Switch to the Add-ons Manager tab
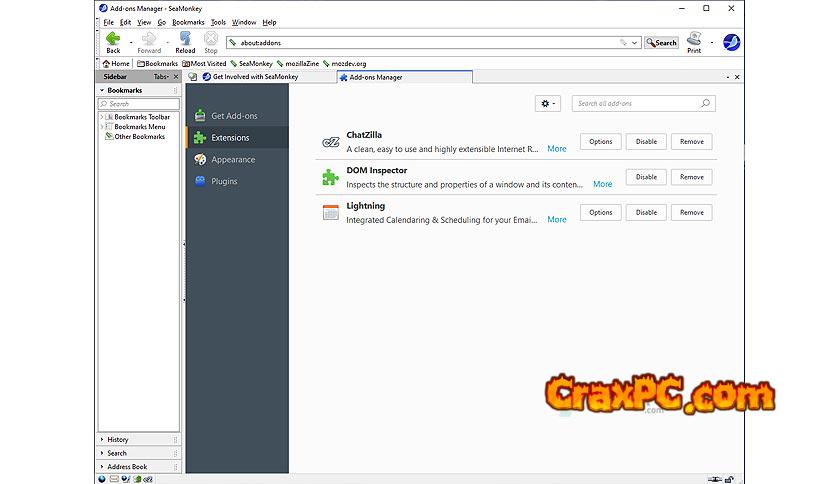The height and width of the screenshot is (484, 836). tap(405, 77)
